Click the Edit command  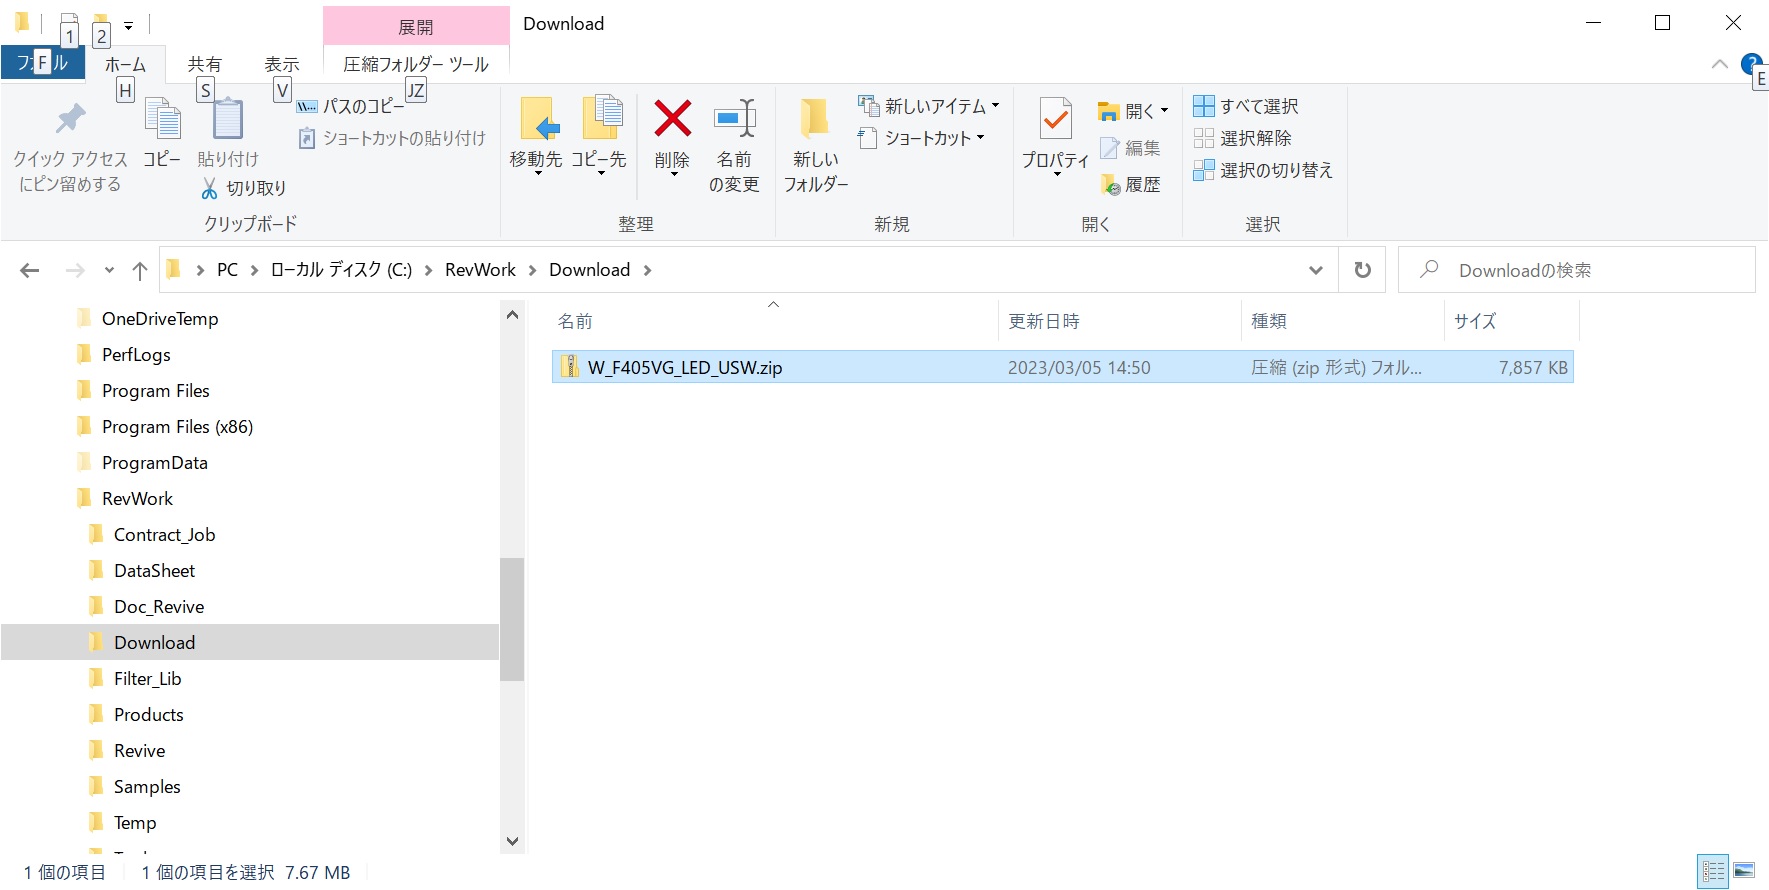[1130, 148]
